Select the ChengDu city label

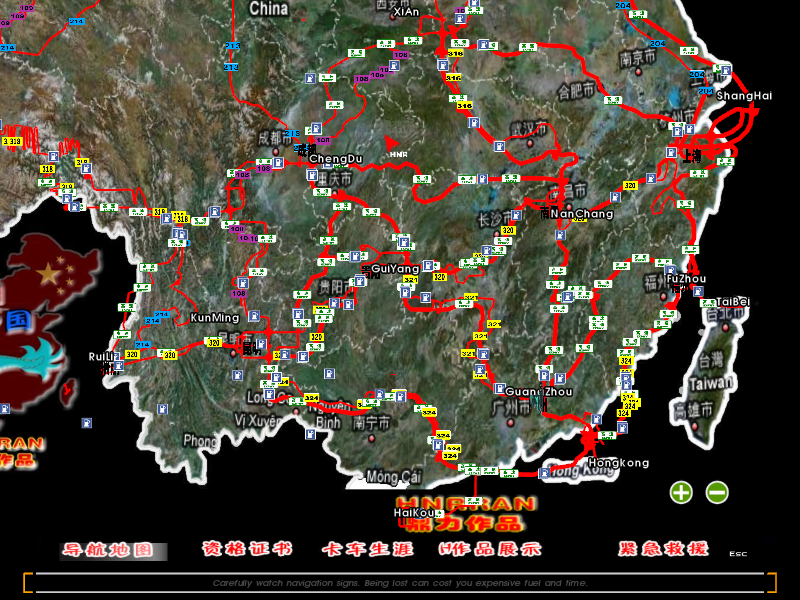(336, 159)
